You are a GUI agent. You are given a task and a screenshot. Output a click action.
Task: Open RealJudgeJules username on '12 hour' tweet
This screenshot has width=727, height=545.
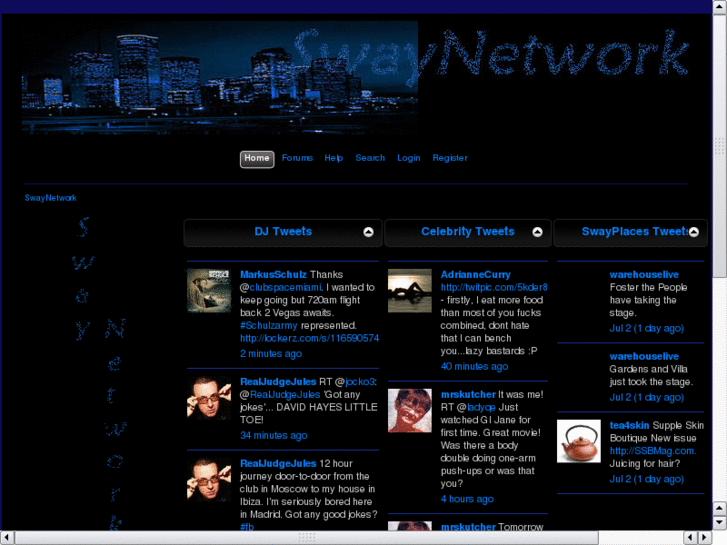pyautogui.click(x=278, y=463)
